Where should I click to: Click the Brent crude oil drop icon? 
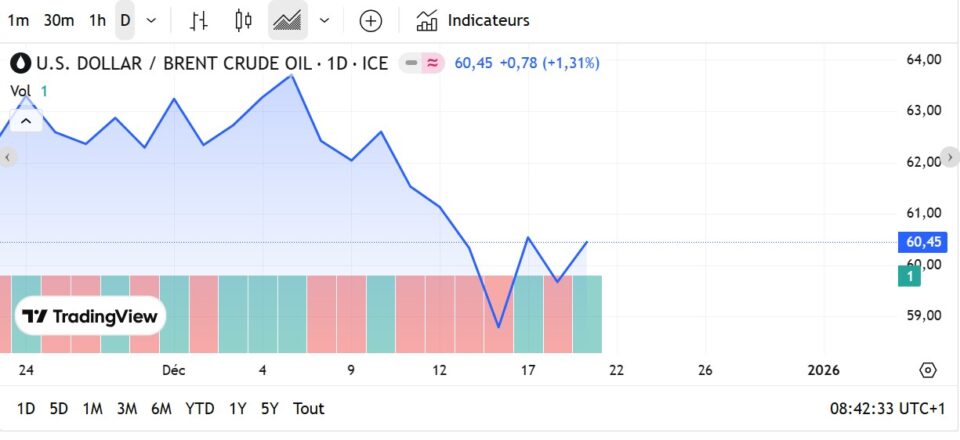click(20, 63)
